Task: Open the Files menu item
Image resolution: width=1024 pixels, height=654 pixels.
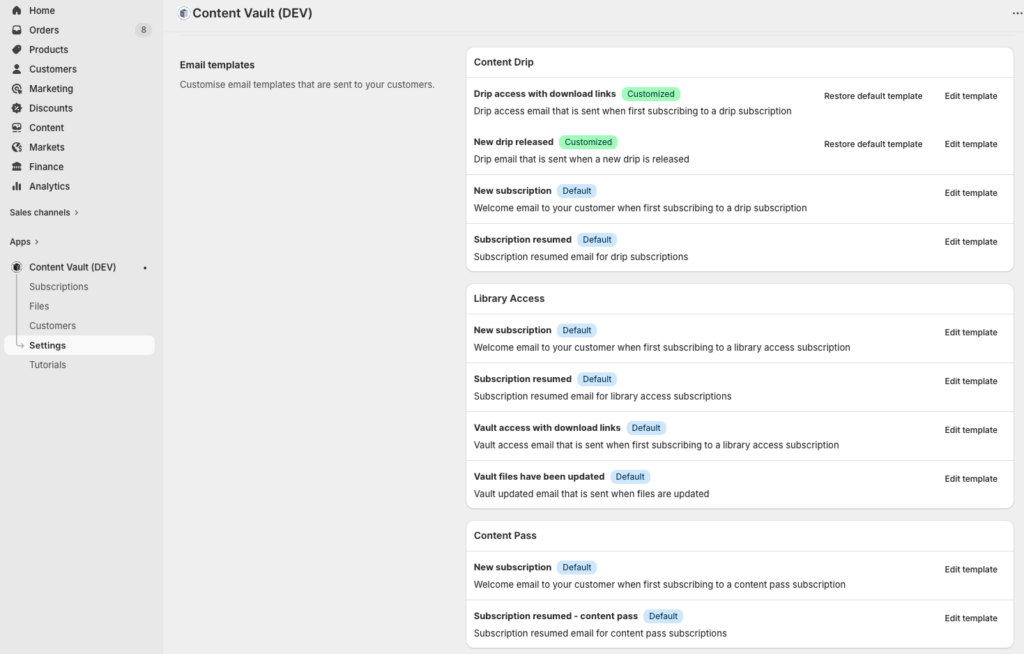Action: [x=39, y=306]
